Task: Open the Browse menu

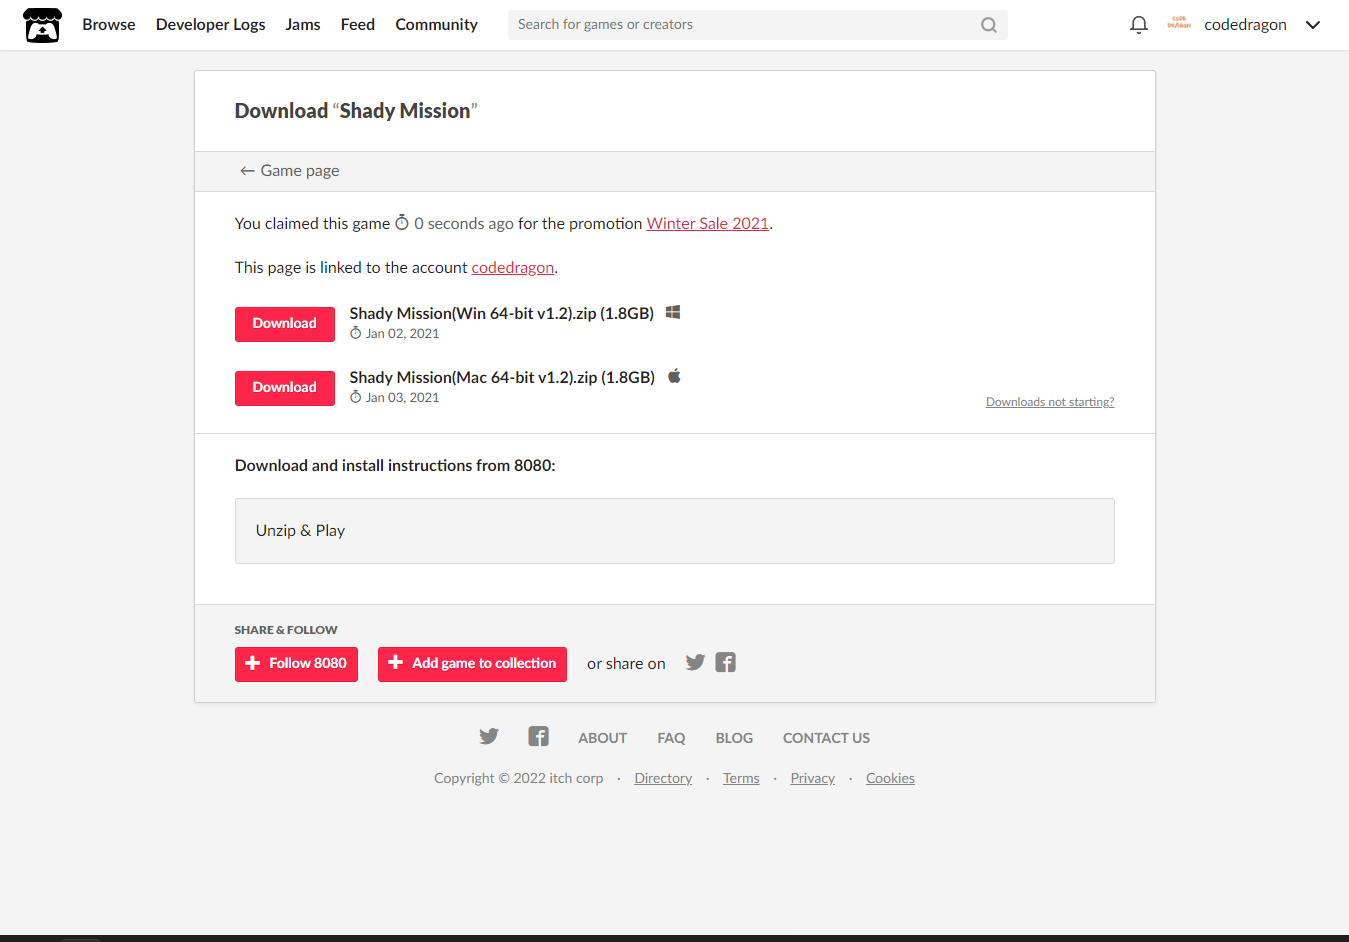Action: tap(109, 24)
